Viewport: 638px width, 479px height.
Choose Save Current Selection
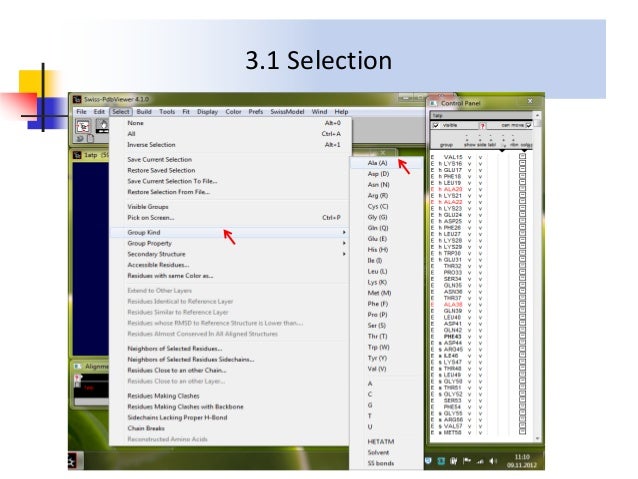click(230, 160)
